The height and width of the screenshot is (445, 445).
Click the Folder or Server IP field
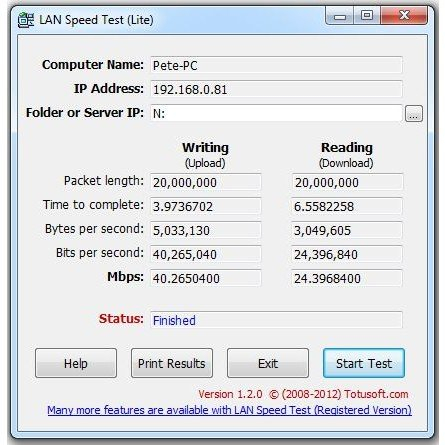tap(276, 113)
